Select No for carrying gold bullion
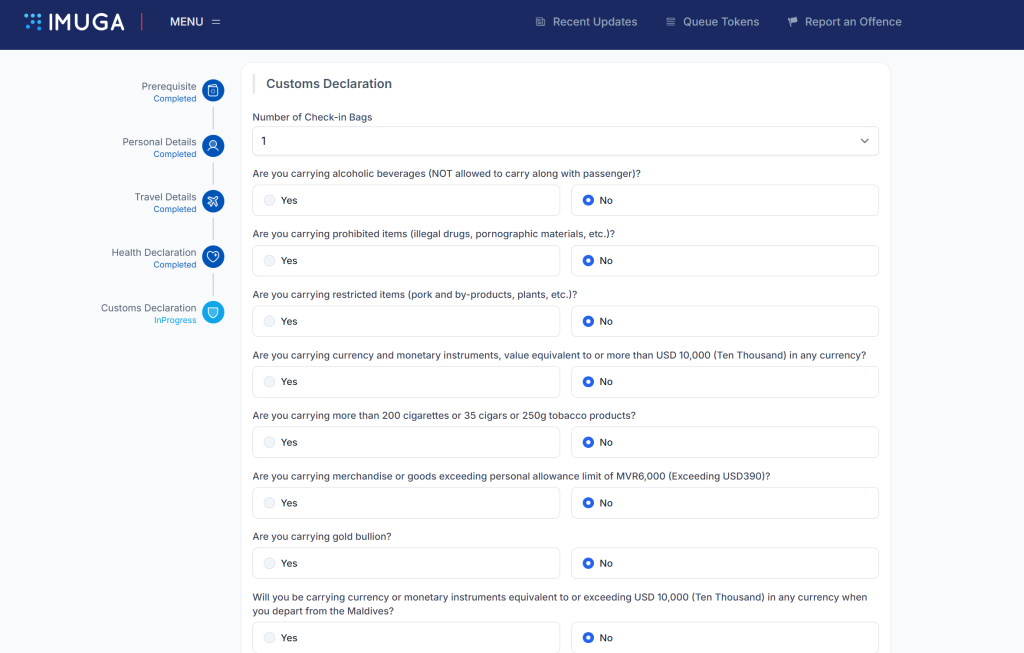This screenshot has height=653, width=1024. (x=725, y=563)
